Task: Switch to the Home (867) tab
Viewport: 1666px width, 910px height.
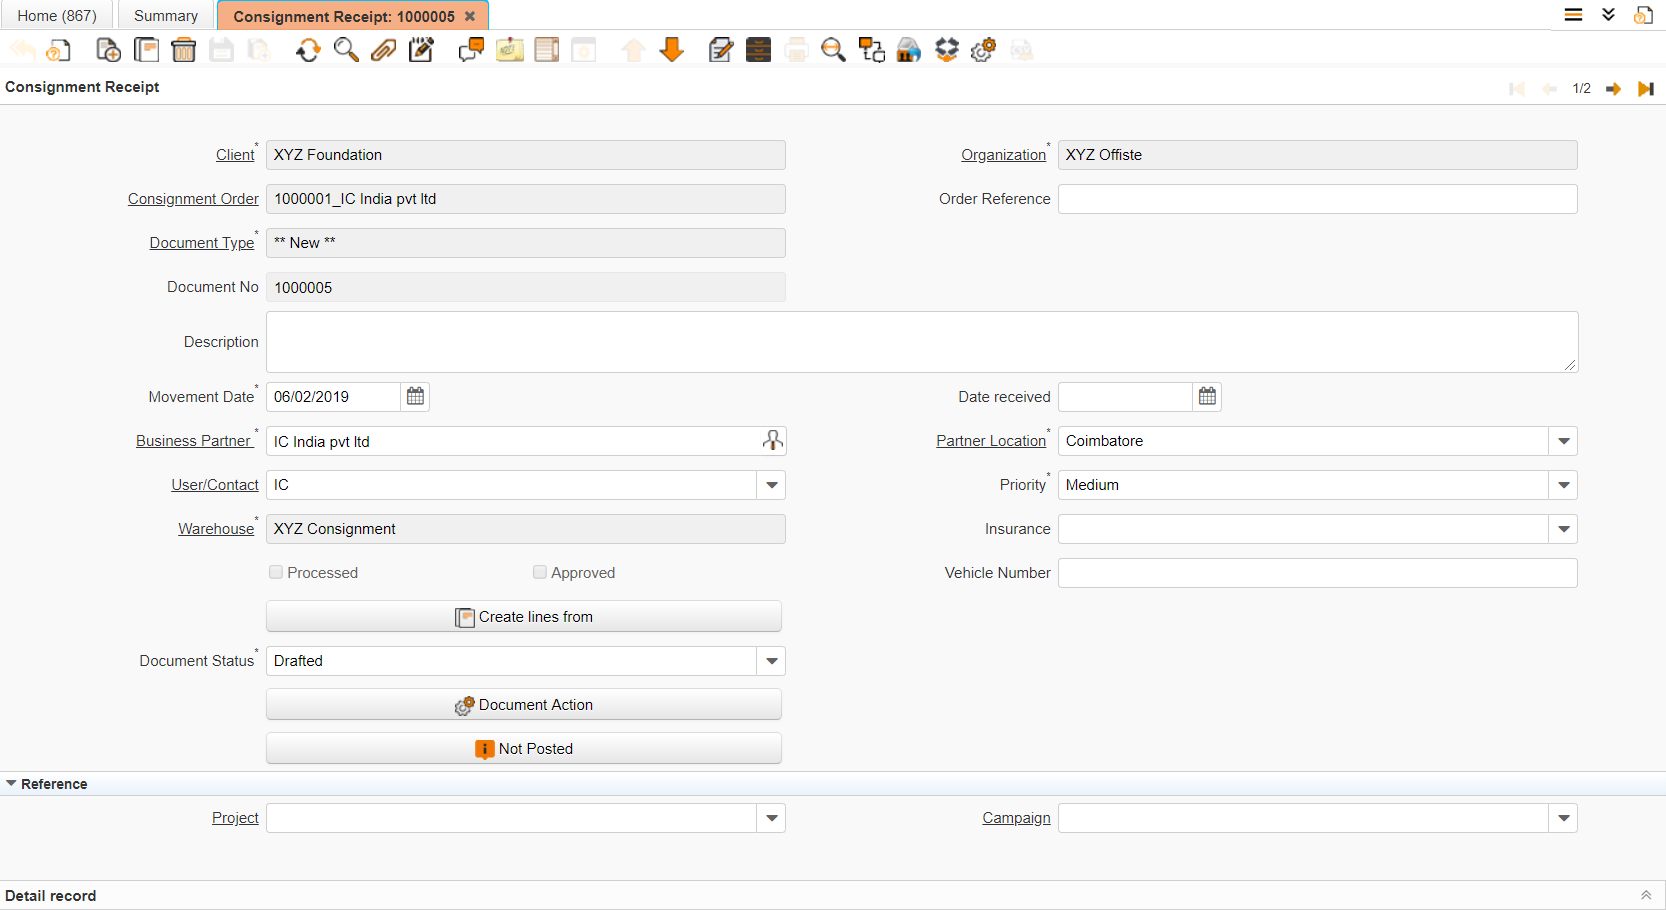Action: point(57,16)
